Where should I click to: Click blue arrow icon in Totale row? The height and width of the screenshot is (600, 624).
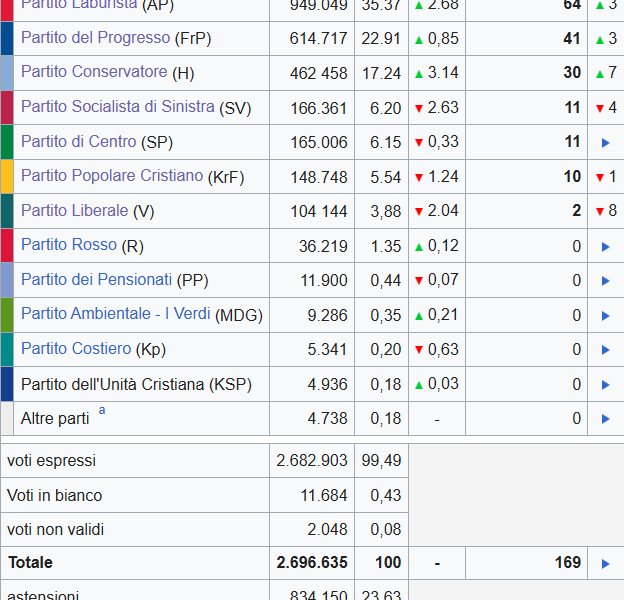(605, 564)
